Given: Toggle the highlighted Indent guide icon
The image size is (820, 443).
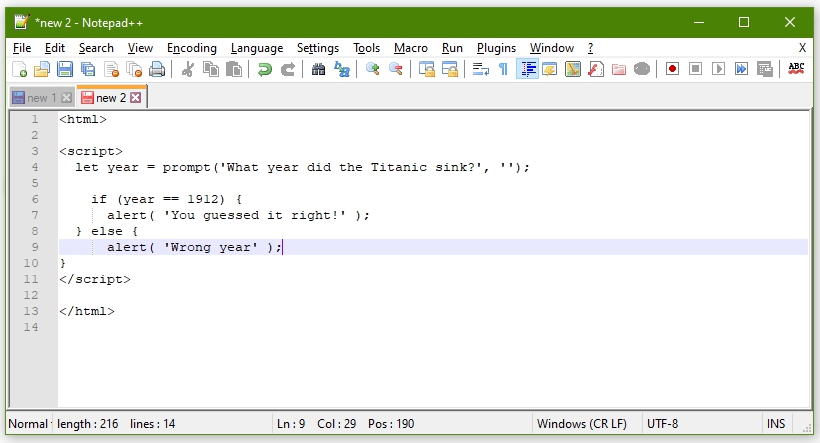Looking at the screenshot, I should [527, 69].
